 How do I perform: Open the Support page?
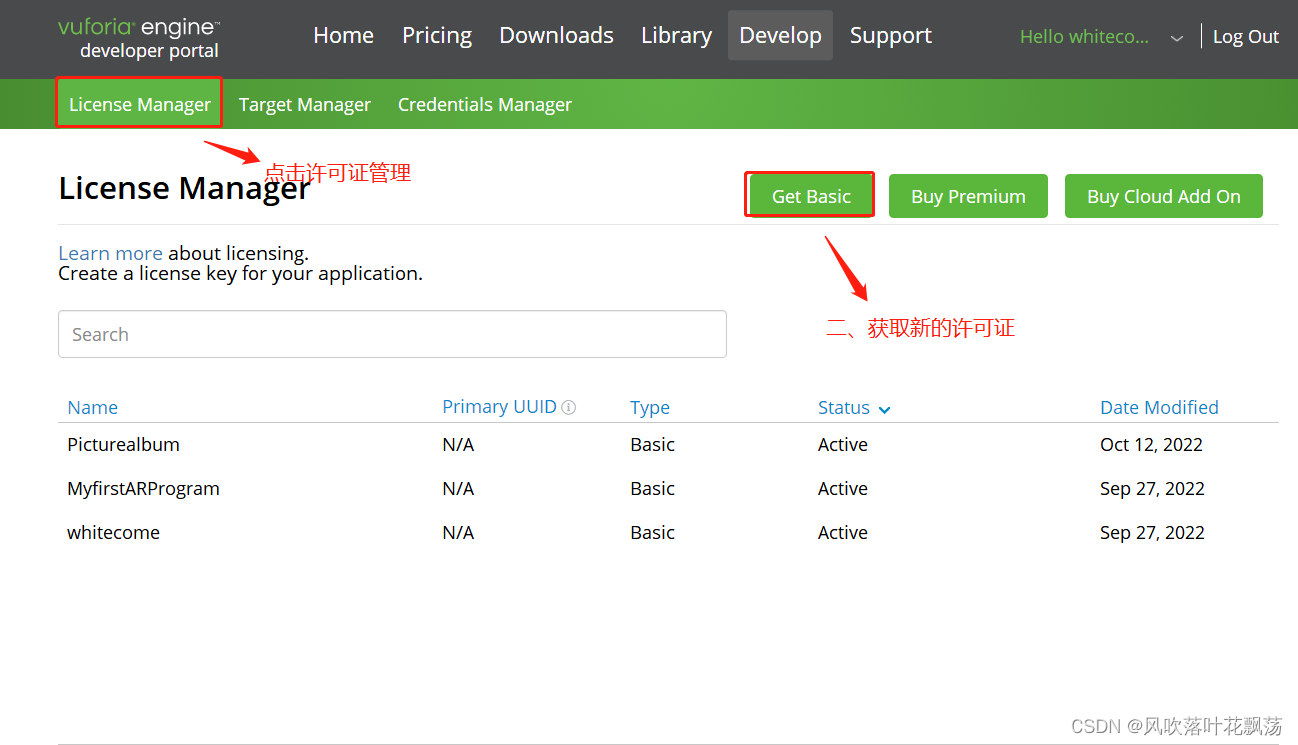(x=890, y=35)
